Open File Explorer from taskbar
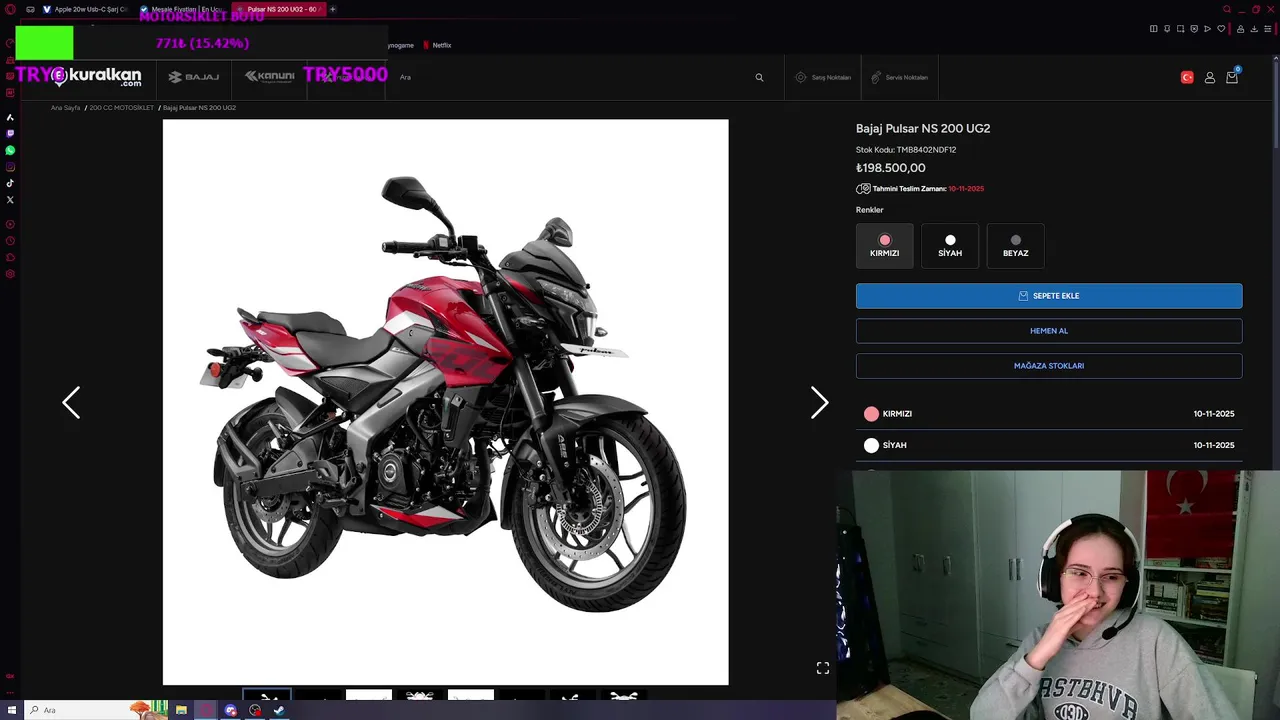The height and width of the screenshot is (720, 1280). tap(181, 710)
